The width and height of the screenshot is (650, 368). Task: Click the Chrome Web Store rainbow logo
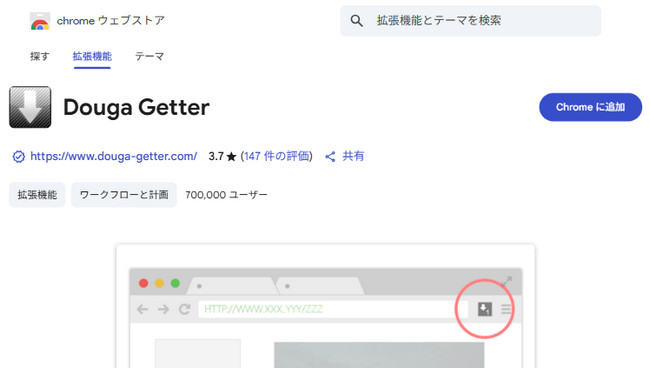click(40, 21)
